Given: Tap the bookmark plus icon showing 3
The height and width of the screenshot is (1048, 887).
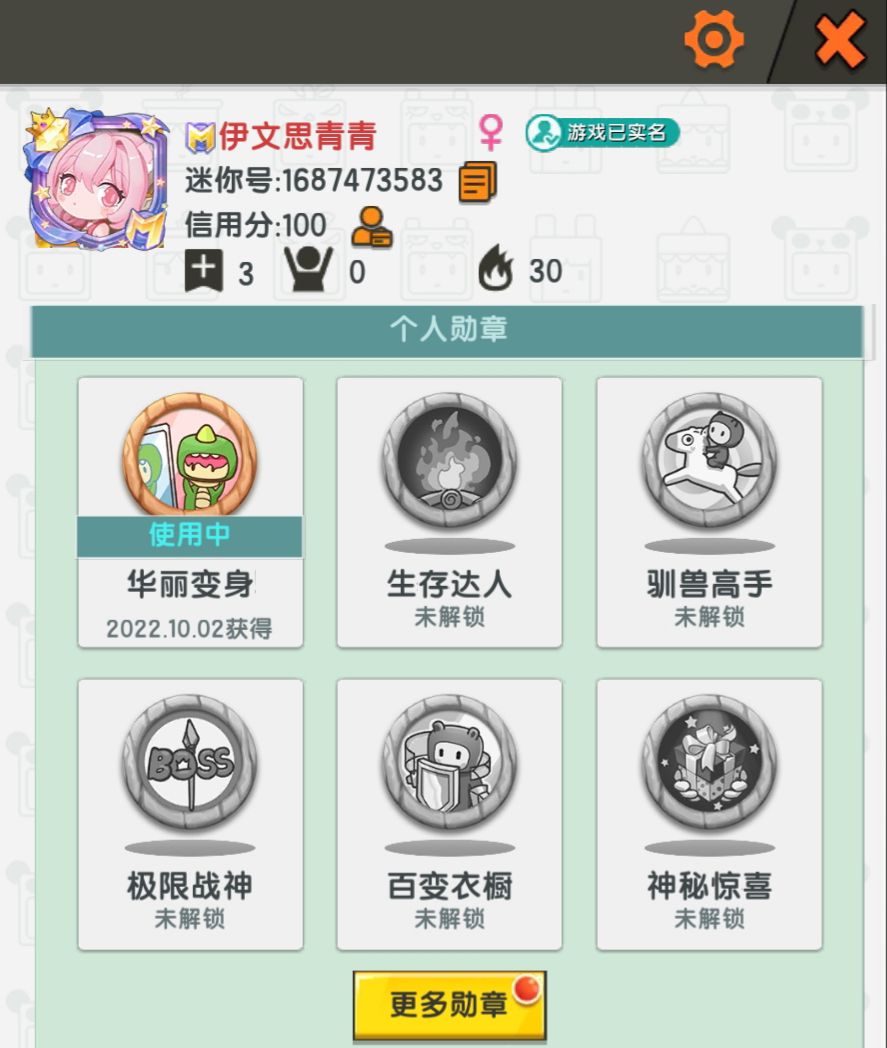Looking at the screenshot, I should coord(203,270).
